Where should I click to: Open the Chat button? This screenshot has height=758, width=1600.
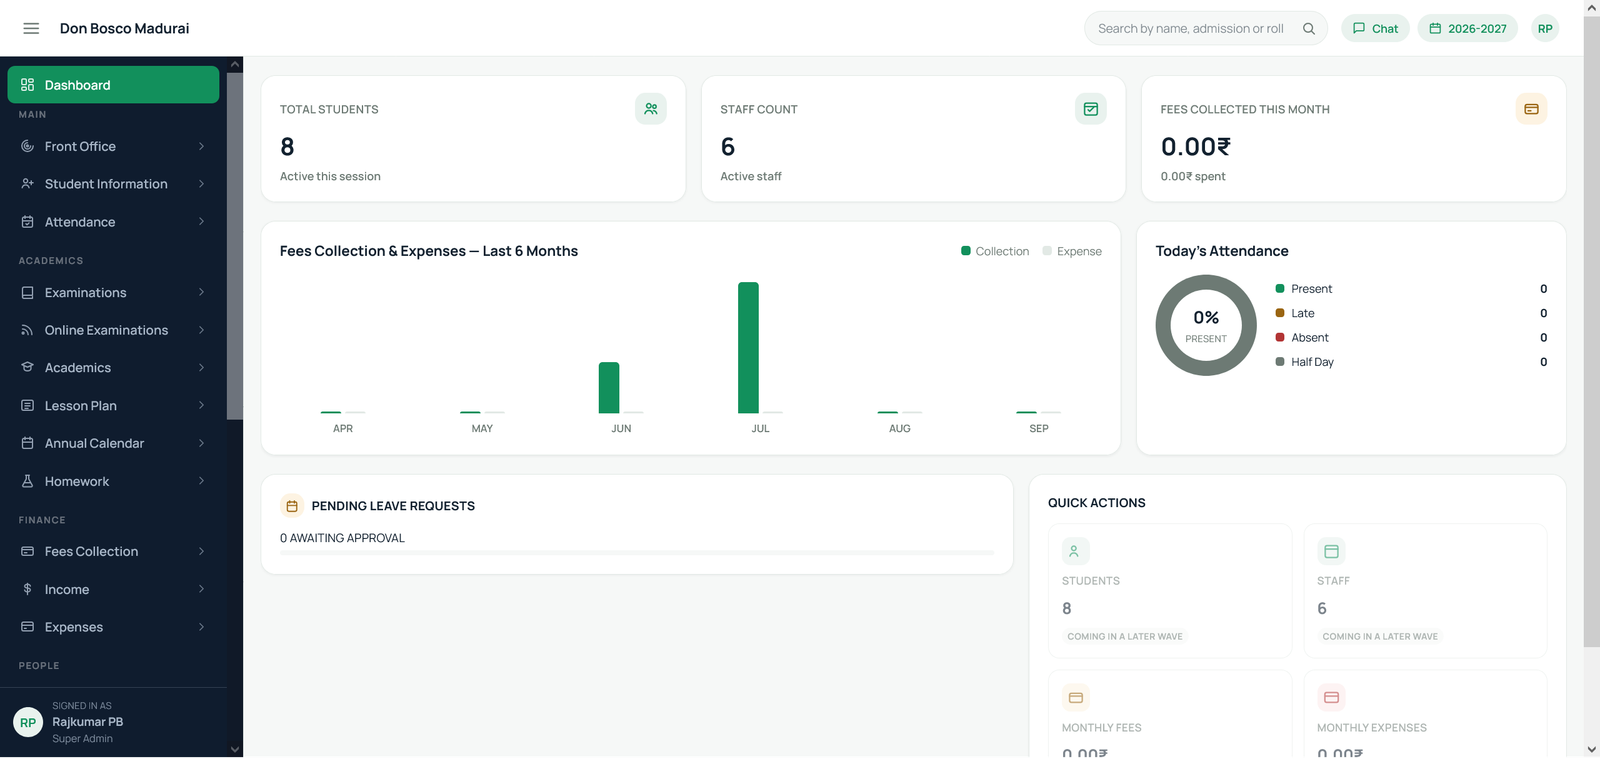point(1375,28)
